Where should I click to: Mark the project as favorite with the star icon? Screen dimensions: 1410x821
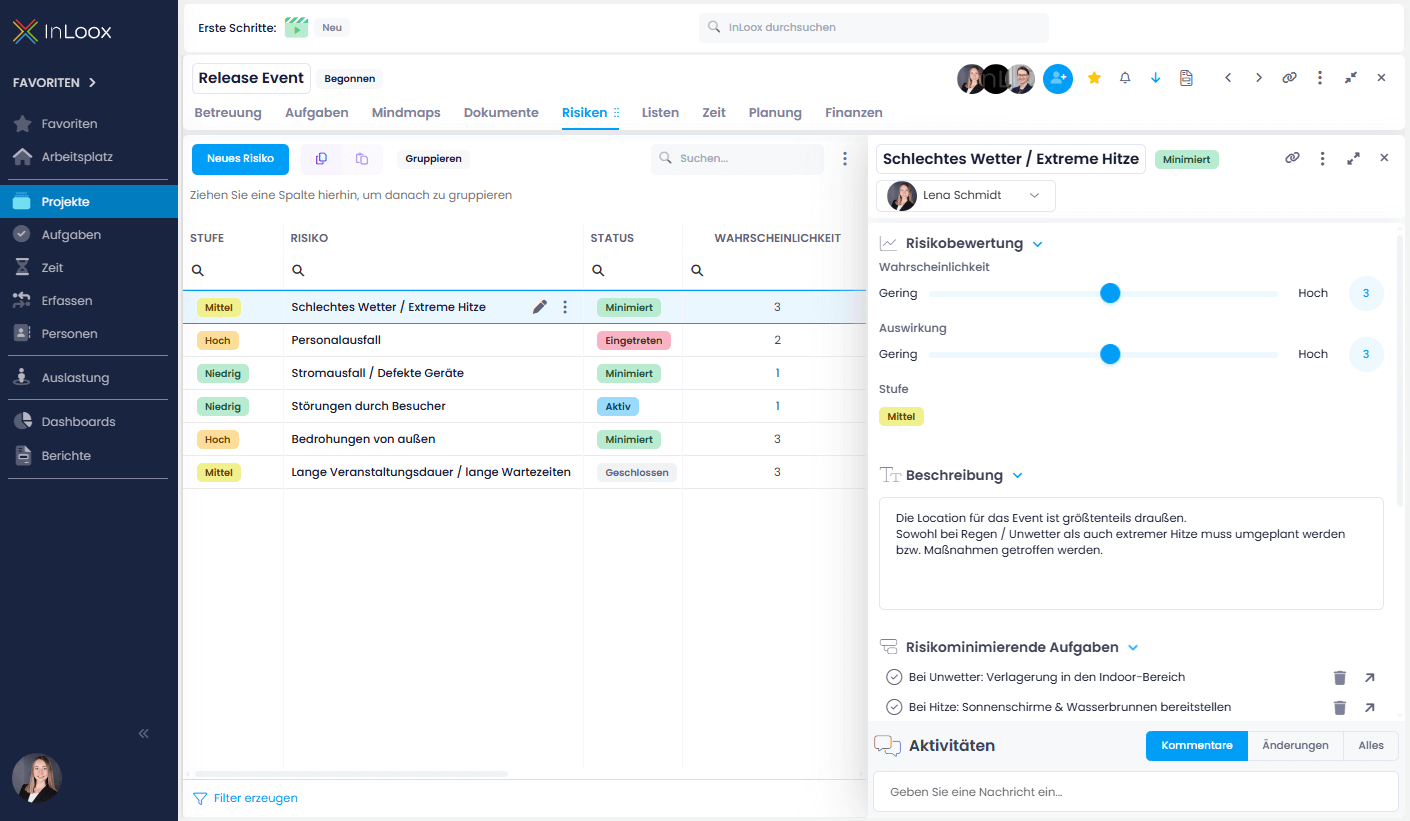[1094, 77]
